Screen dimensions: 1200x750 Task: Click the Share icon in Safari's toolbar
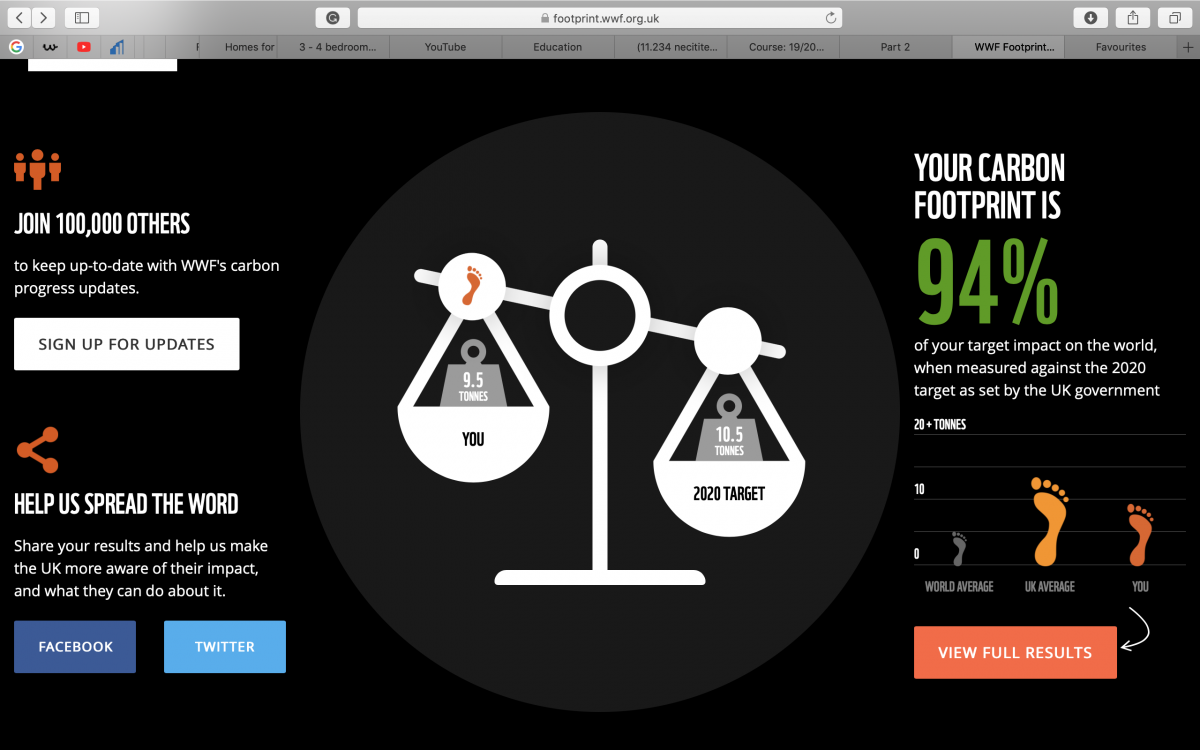coord(1133,17)
